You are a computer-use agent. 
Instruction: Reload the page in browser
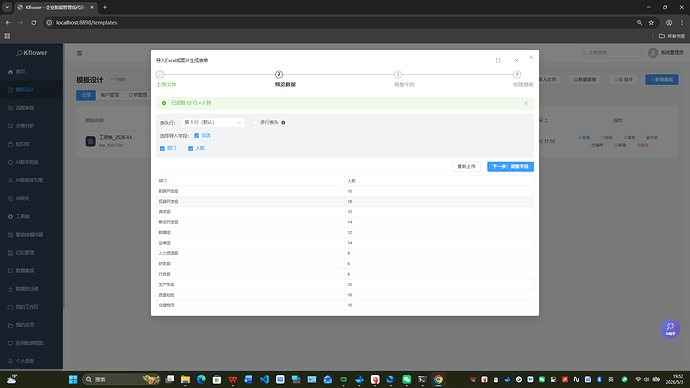click(33, 22)
